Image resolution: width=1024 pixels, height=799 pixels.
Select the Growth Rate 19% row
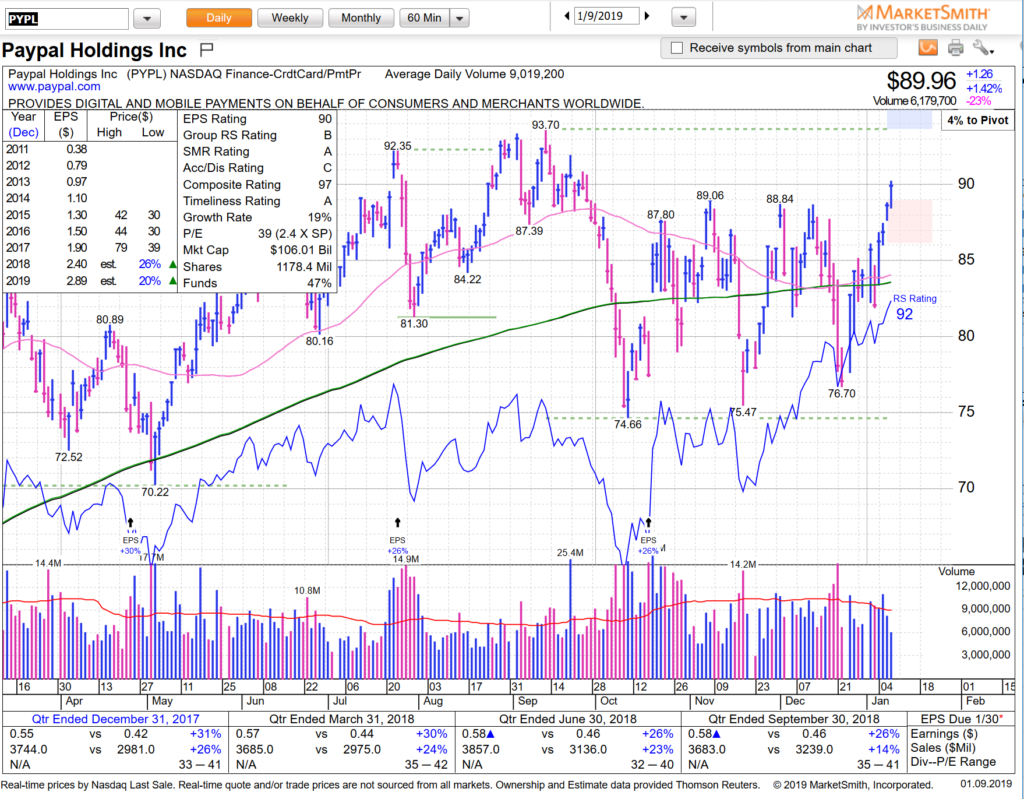[257, 218]
